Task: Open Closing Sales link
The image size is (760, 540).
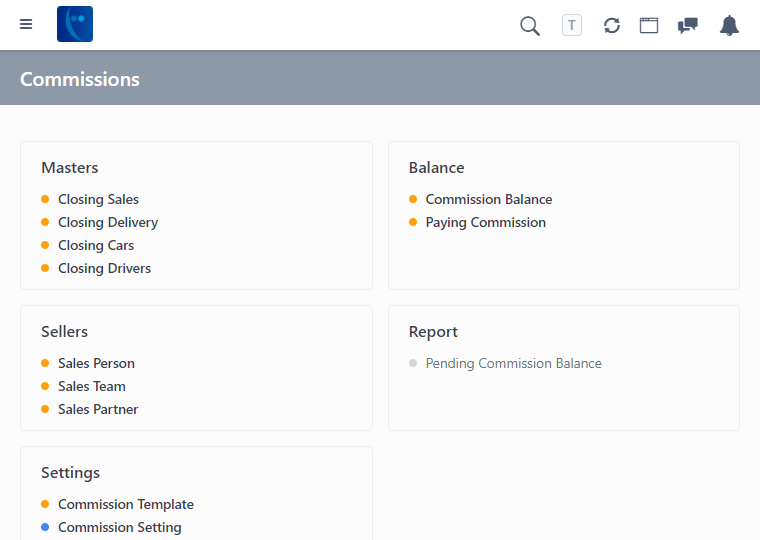Action: (98, 199)
